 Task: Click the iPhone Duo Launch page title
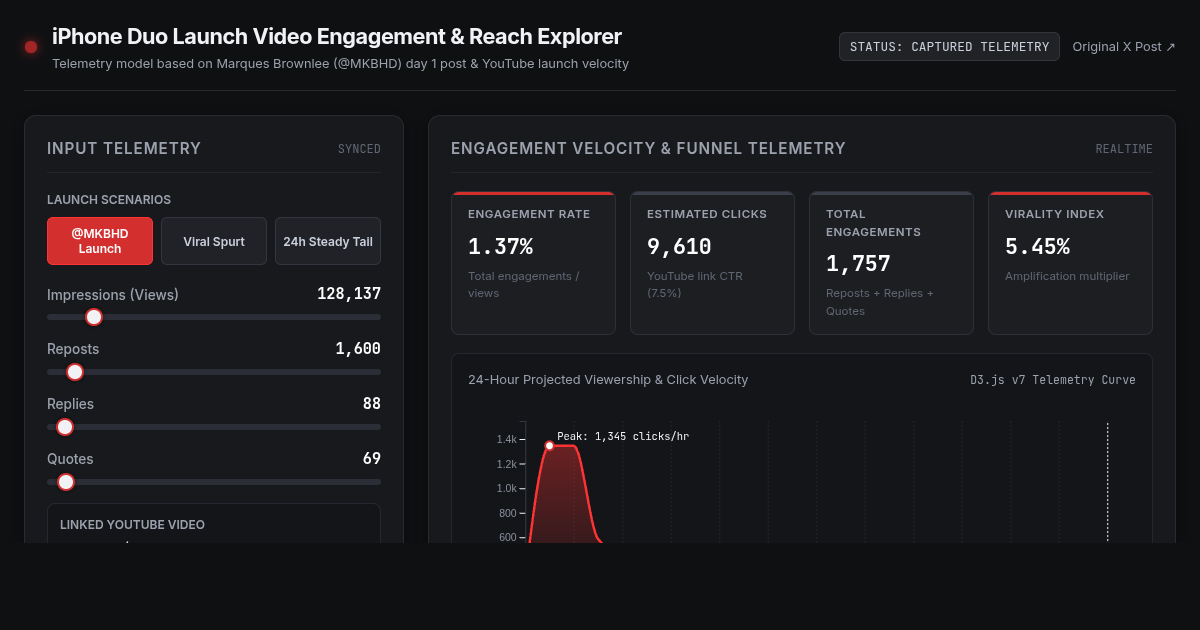[x=337, y=37]
